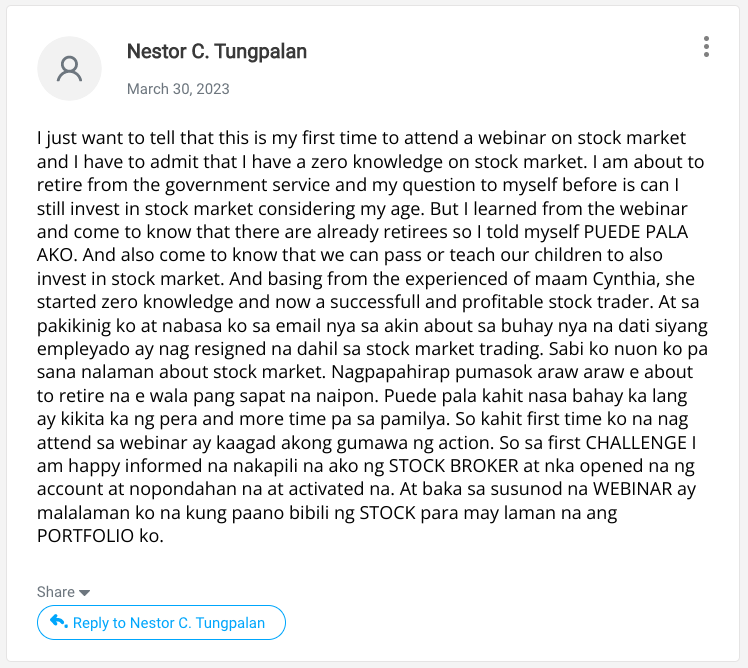
Task: Open the three-dot comment options menu
Action: [706, 47]
